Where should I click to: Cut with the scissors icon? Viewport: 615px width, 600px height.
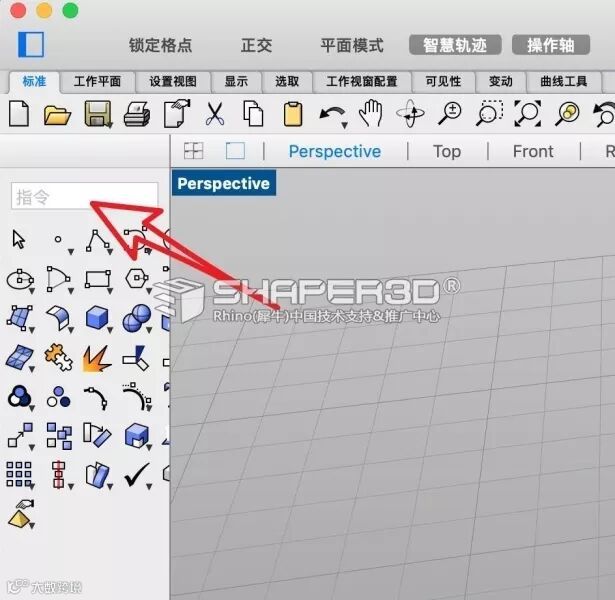coord(215,114)
